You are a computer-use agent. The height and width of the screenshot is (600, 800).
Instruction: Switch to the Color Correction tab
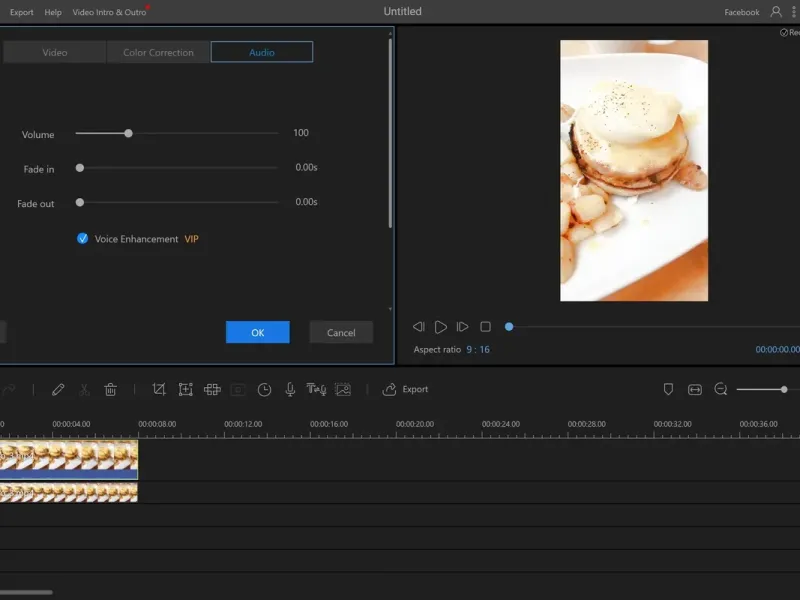click(158, 52)
